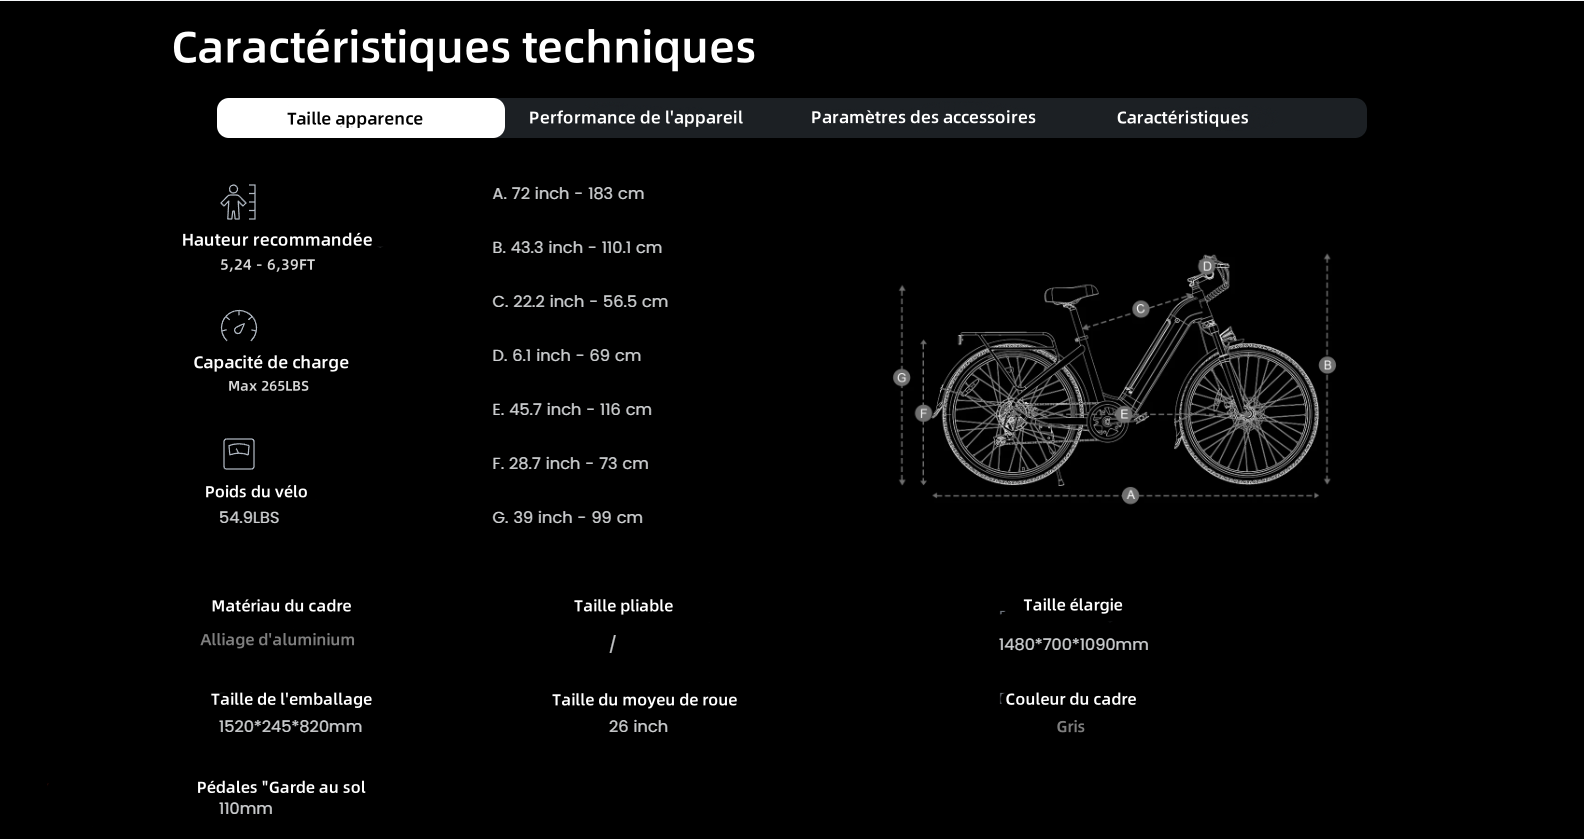Click the recommended height person icon
1584x839 pixels.
(x=238, y=202)
